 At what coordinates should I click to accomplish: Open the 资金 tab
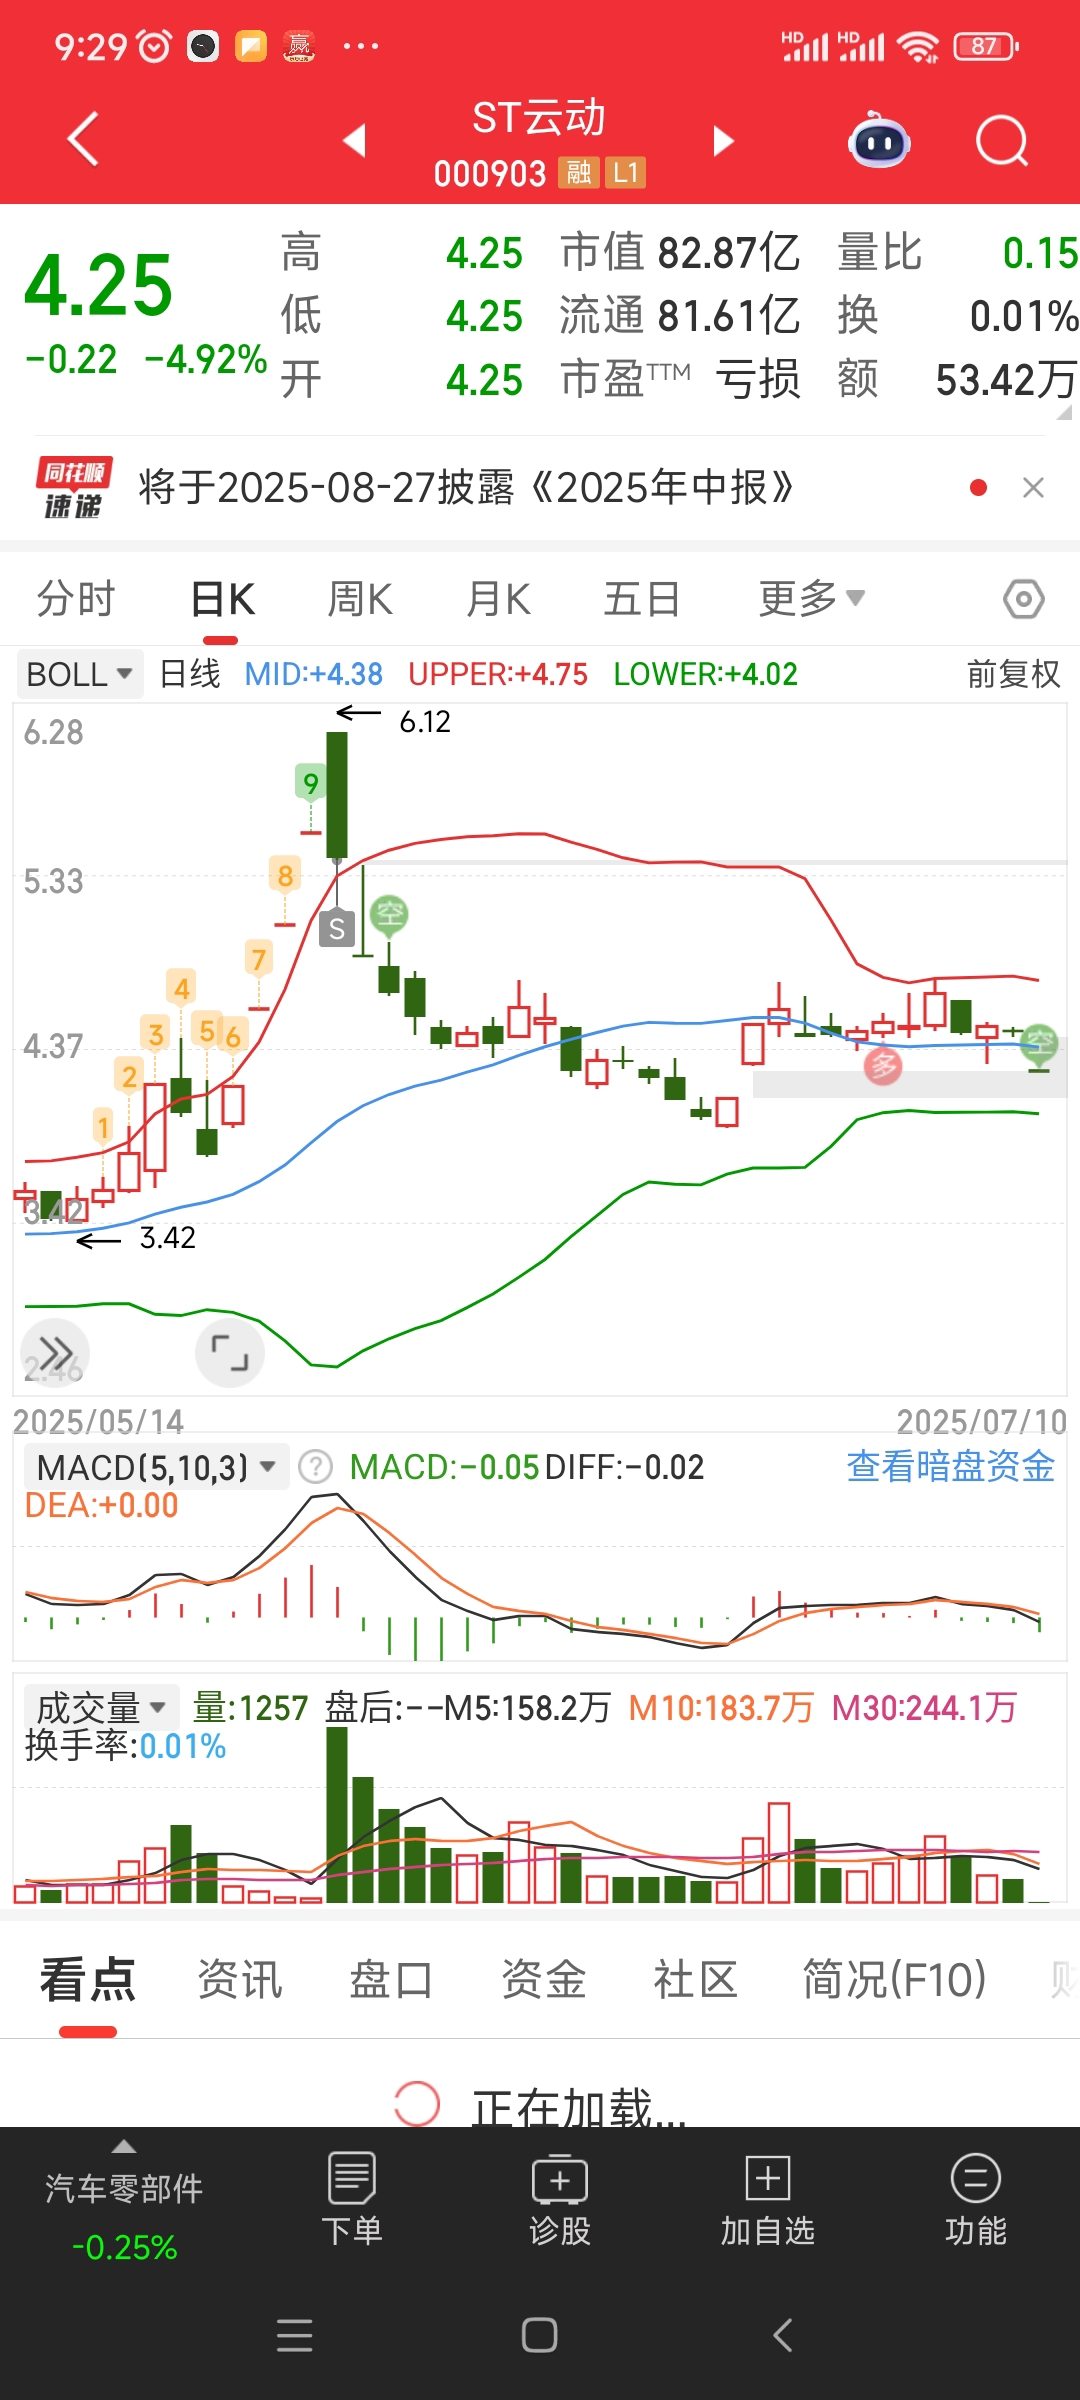click(543, 1979)
